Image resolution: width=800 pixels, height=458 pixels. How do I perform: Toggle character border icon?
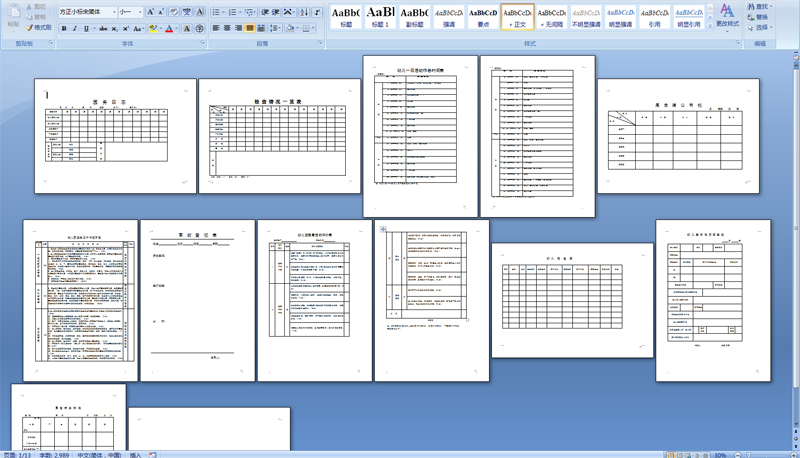click(199, 12)
